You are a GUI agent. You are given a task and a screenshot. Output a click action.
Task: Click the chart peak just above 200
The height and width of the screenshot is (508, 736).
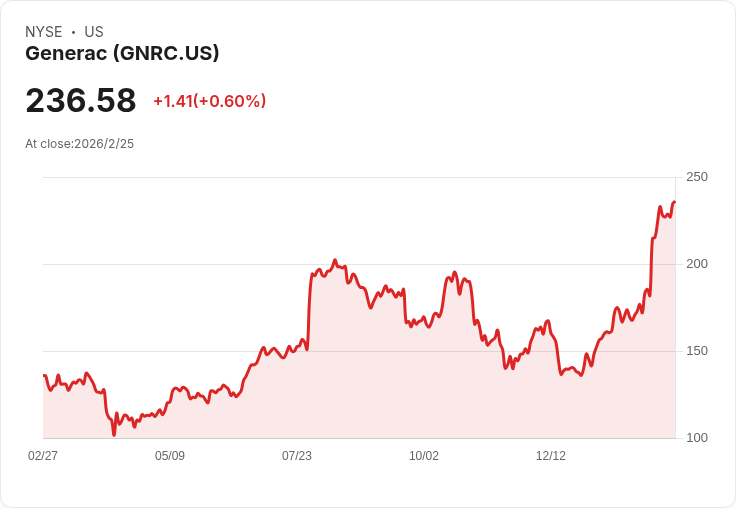tap(335, 260)
